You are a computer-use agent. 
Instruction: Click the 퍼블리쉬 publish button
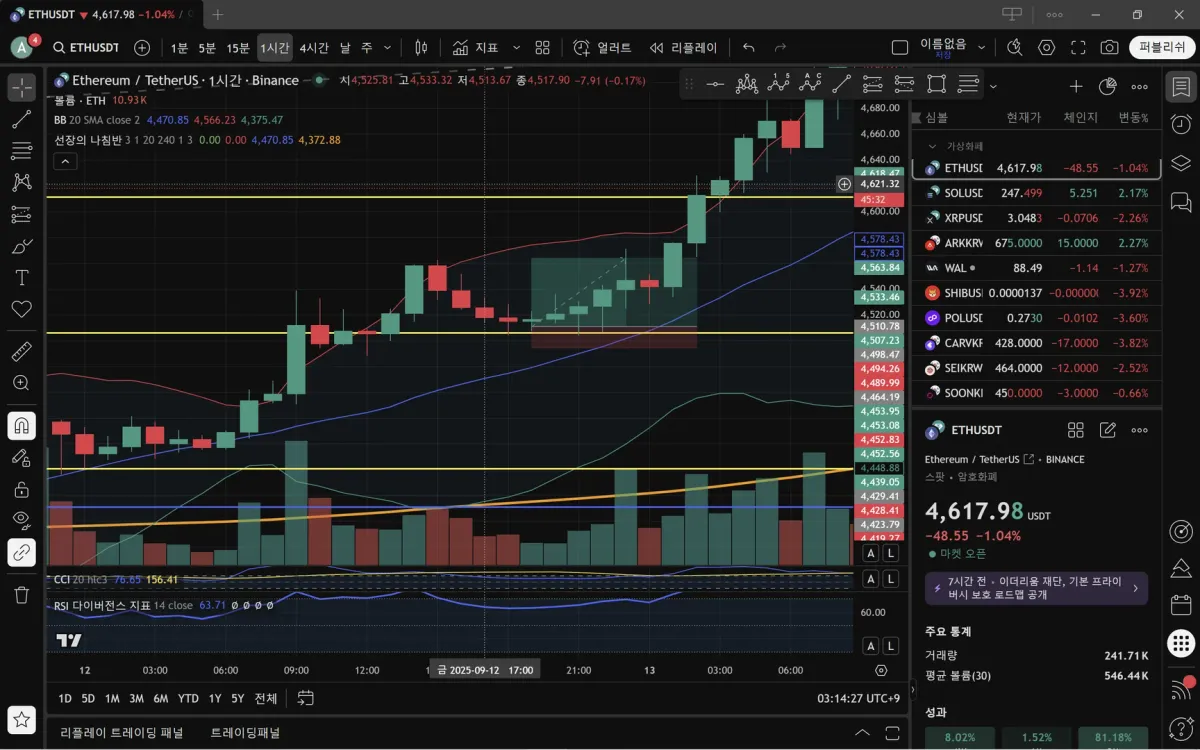(x=1162, y=47)
